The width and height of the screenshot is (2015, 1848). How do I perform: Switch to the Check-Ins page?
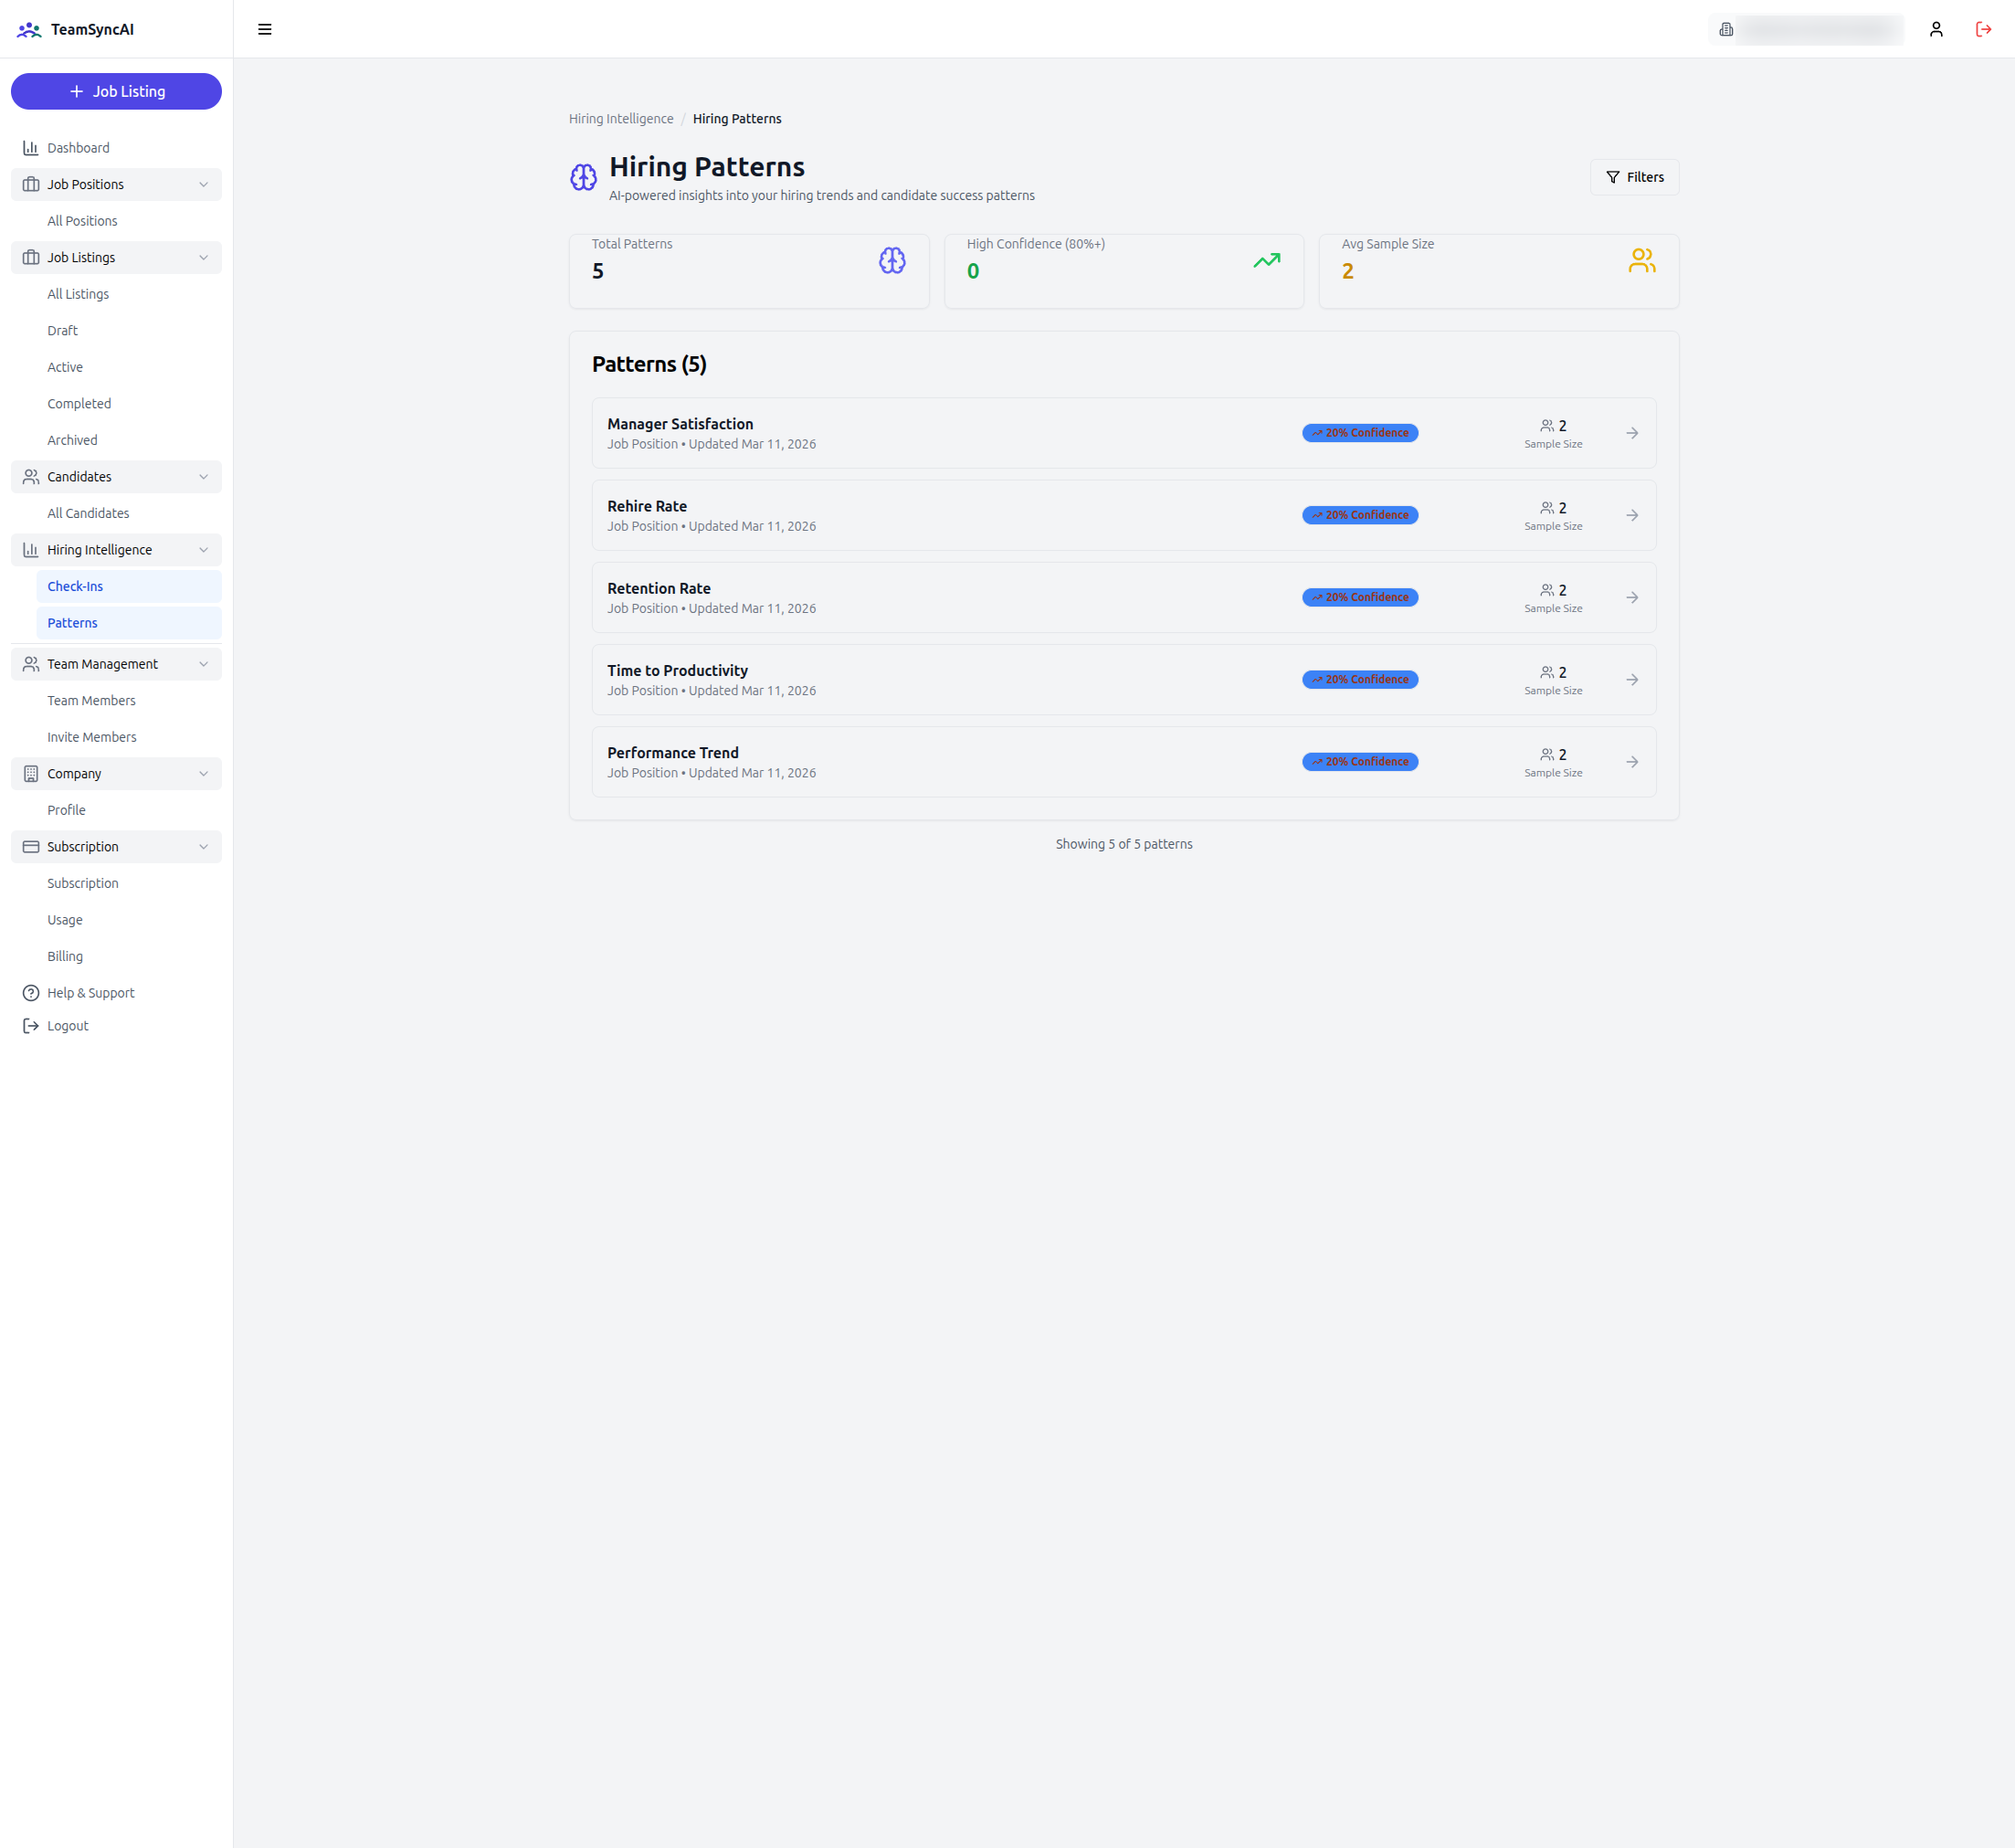click(x=75, y=586)
